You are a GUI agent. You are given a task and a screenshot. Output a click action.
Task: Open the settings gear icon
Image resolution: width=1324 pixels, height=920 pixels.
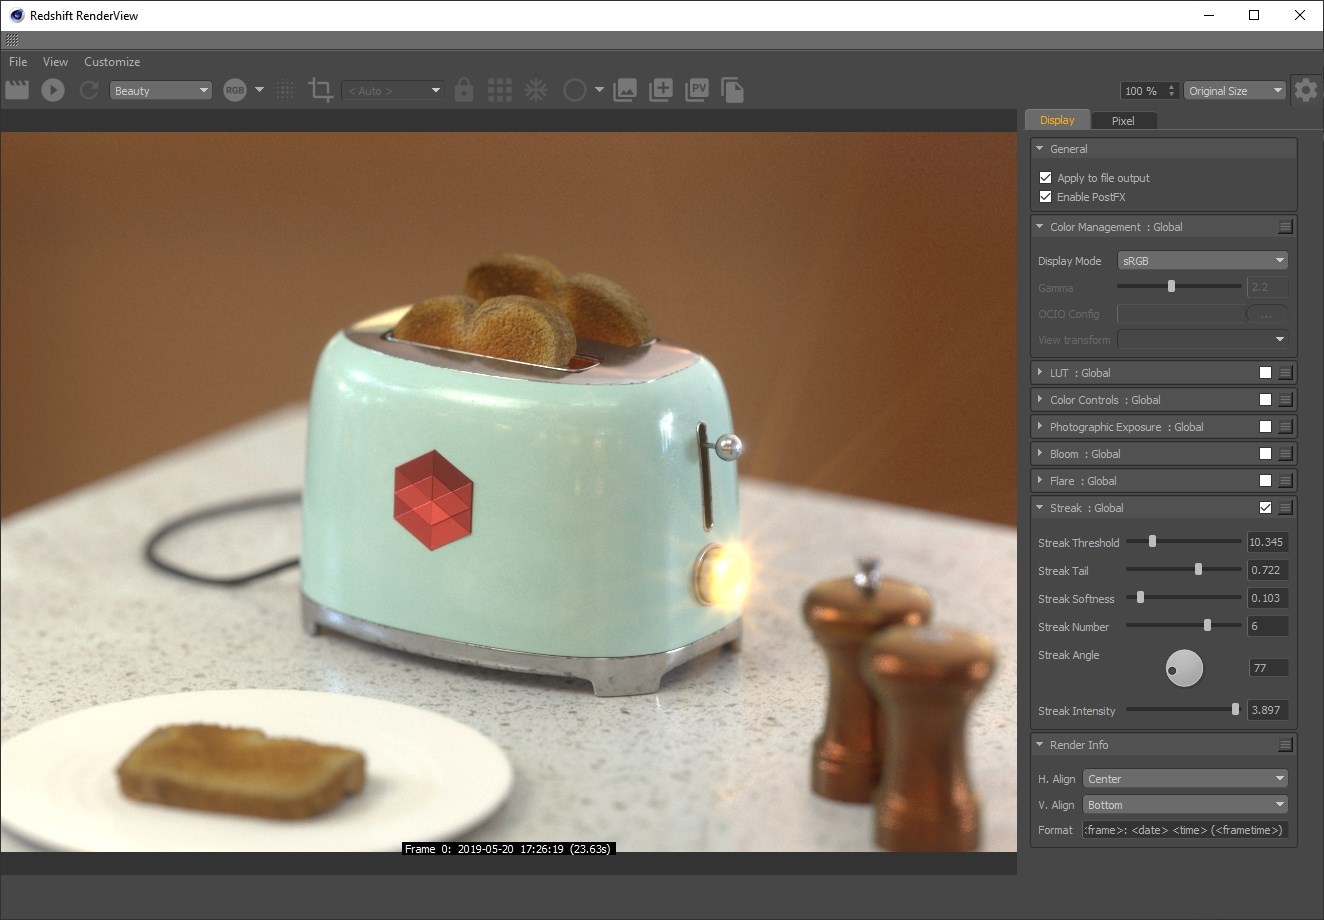pos(1305,90)
